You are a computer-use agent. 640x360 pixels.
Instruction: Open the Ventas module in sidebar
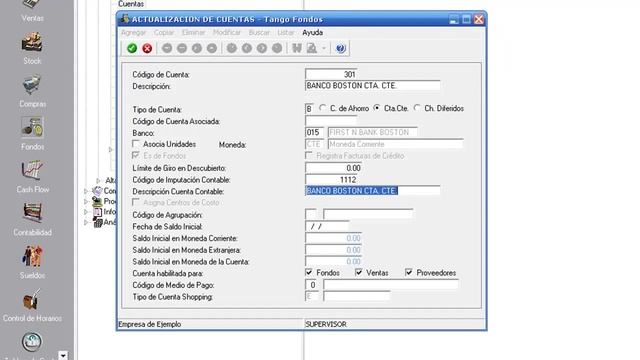pyautogui.click(x=32, y=10)
